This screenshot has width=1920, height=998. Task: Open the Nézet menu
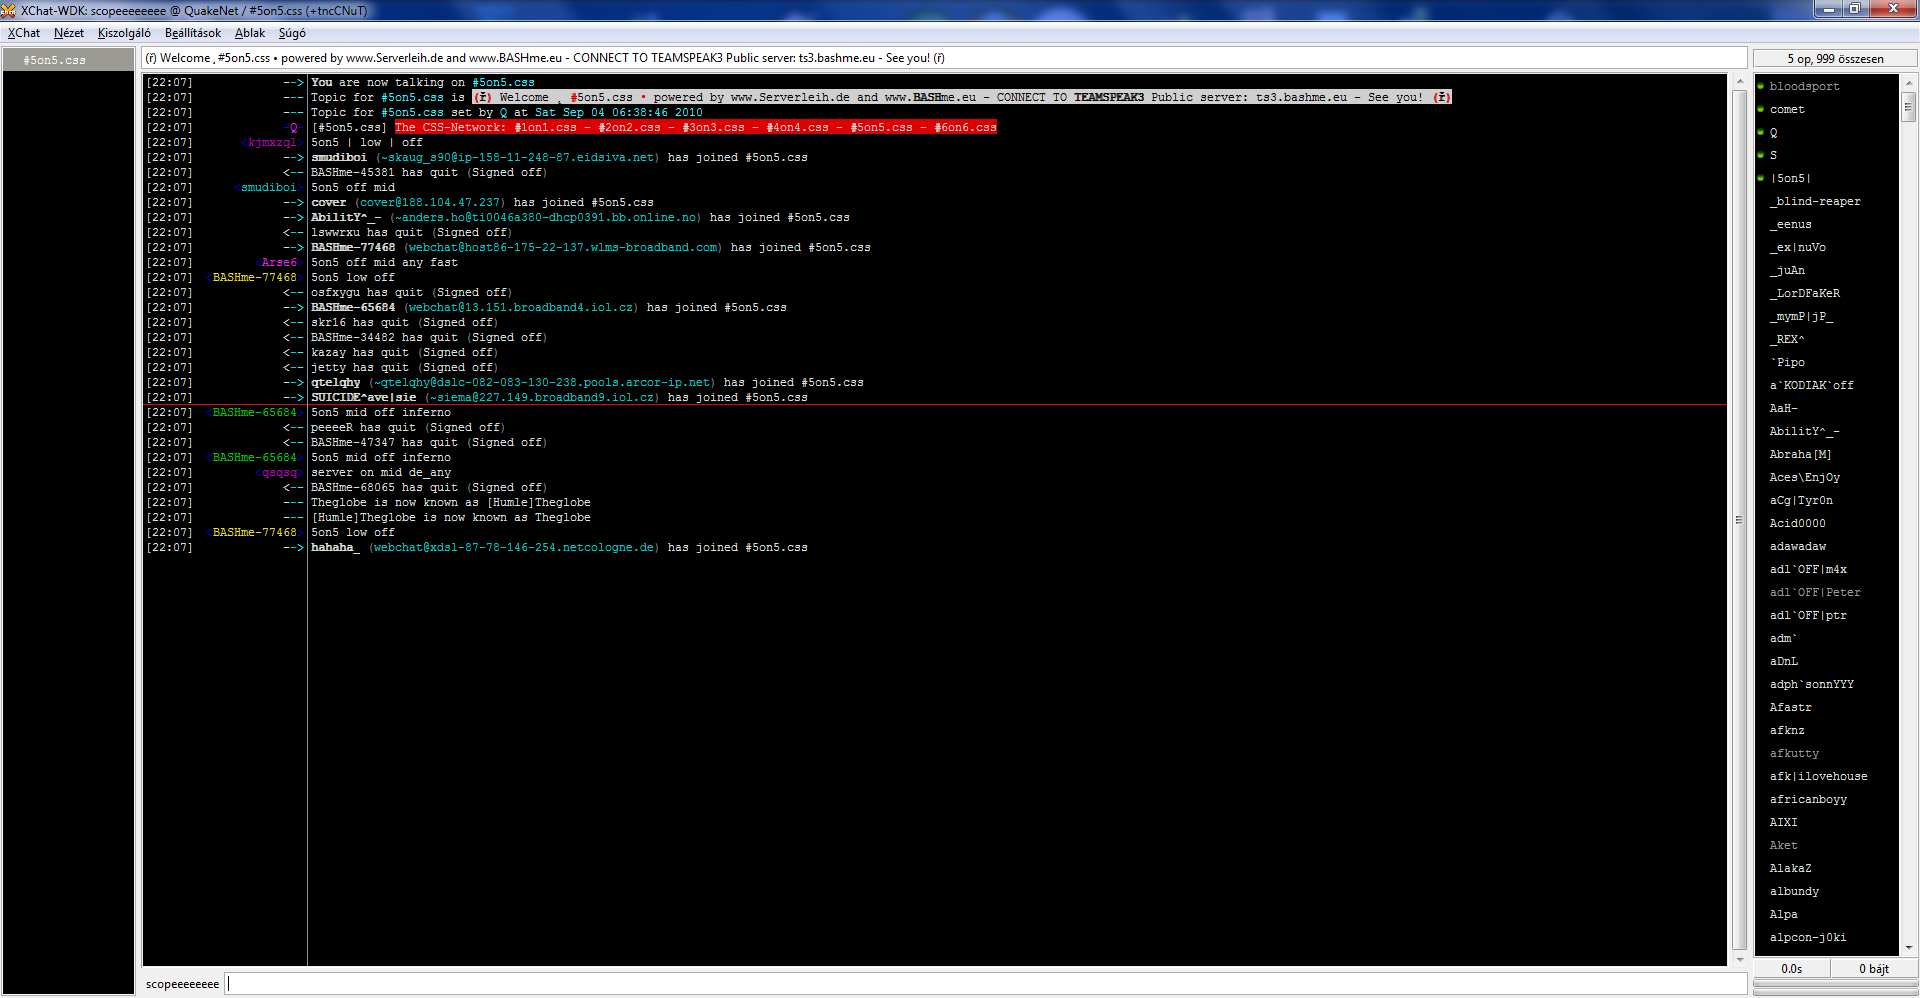click(x=69, y=33)
